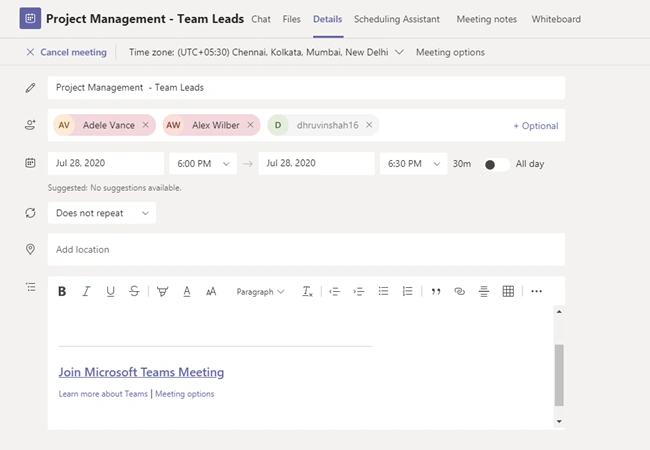Open Learn more about Teams link
650x450 pixels.
click(x=103, y=394)
